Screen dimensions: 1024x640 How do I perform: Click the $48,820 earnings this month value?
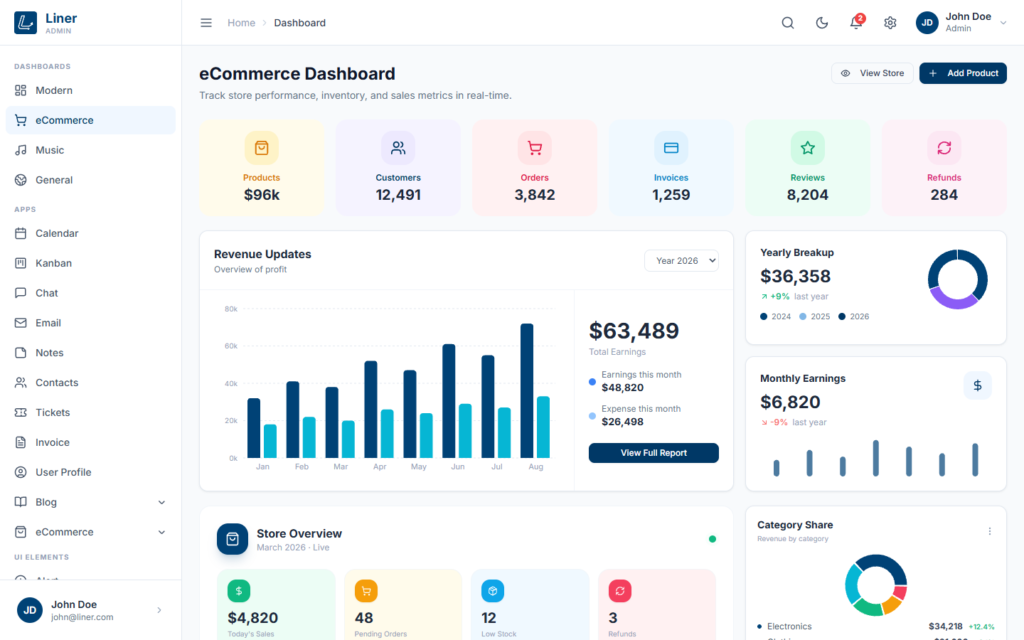[622, 388]
